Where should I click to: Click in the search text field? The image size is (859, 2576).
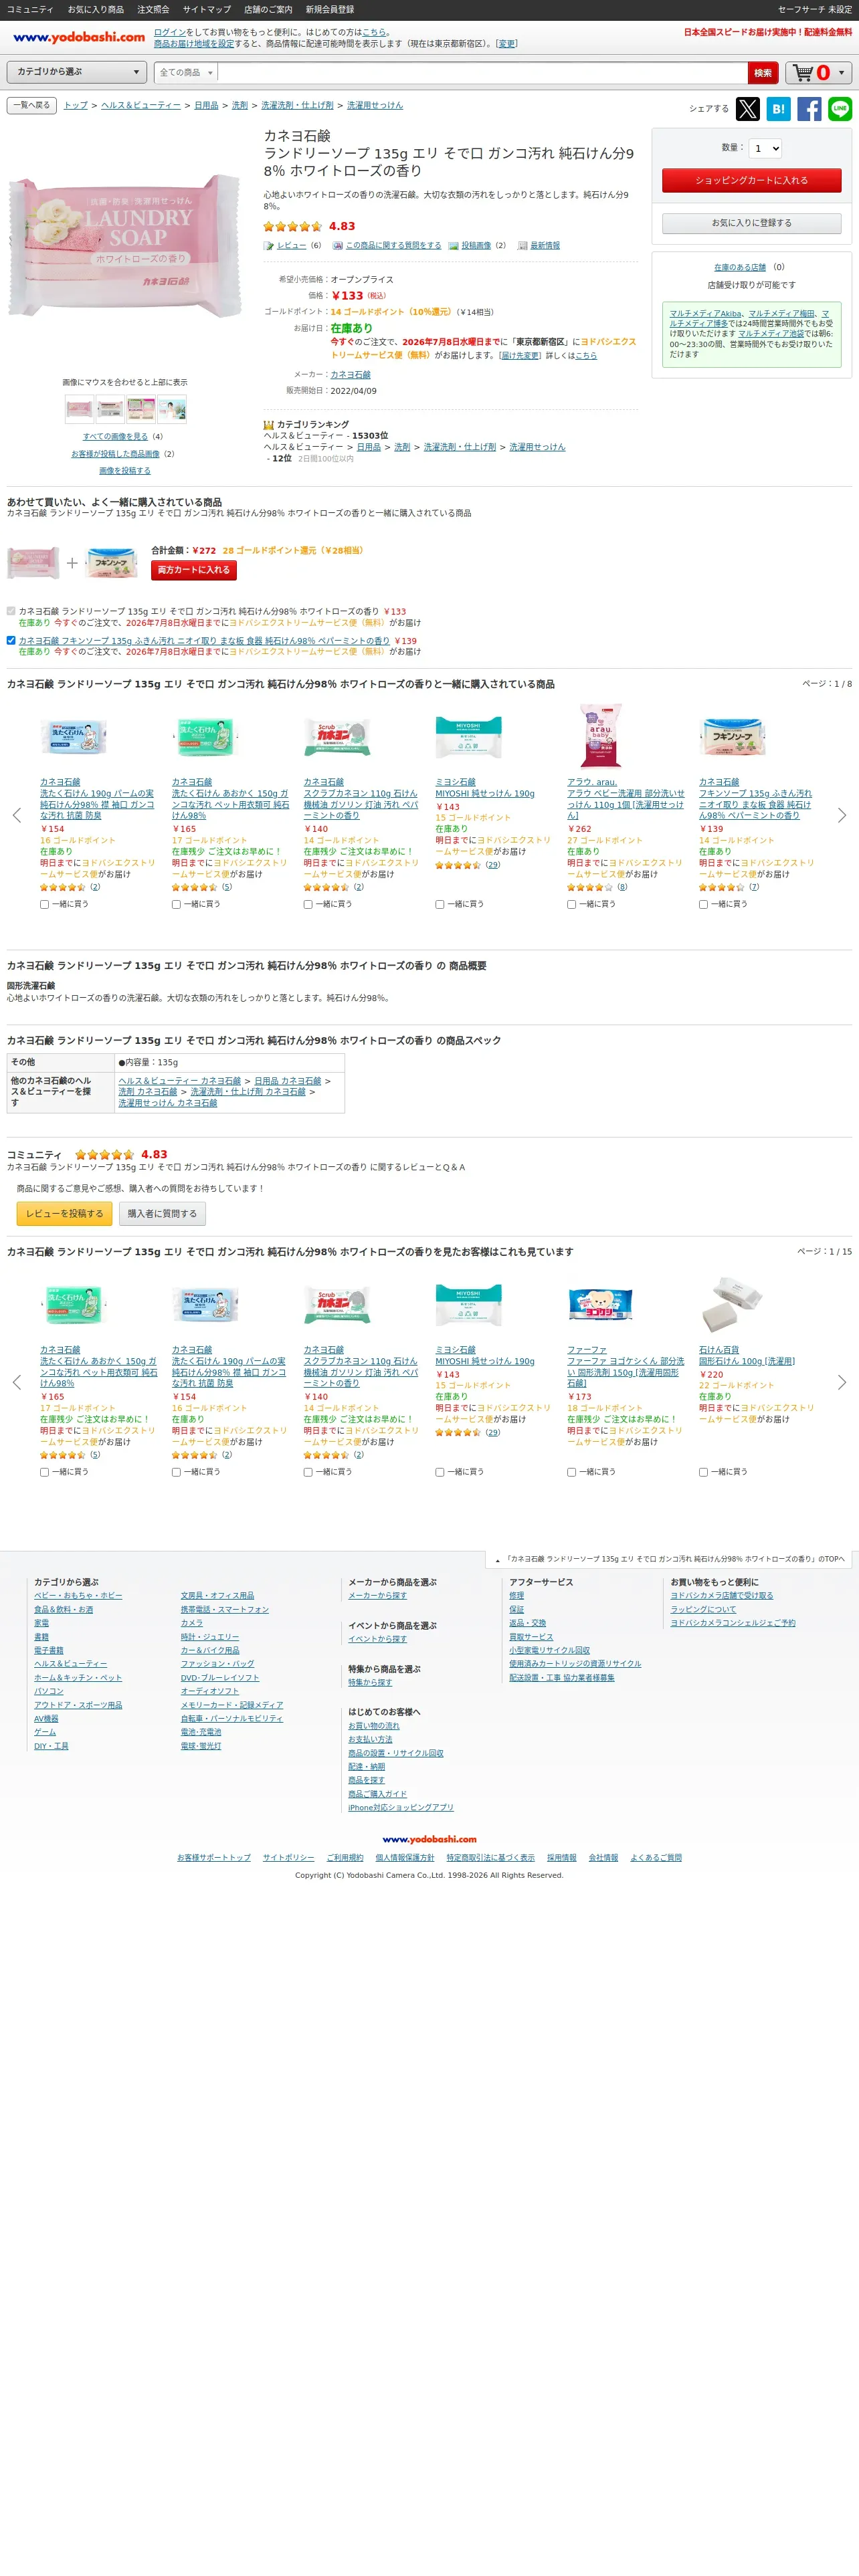[x=483, y=73]
